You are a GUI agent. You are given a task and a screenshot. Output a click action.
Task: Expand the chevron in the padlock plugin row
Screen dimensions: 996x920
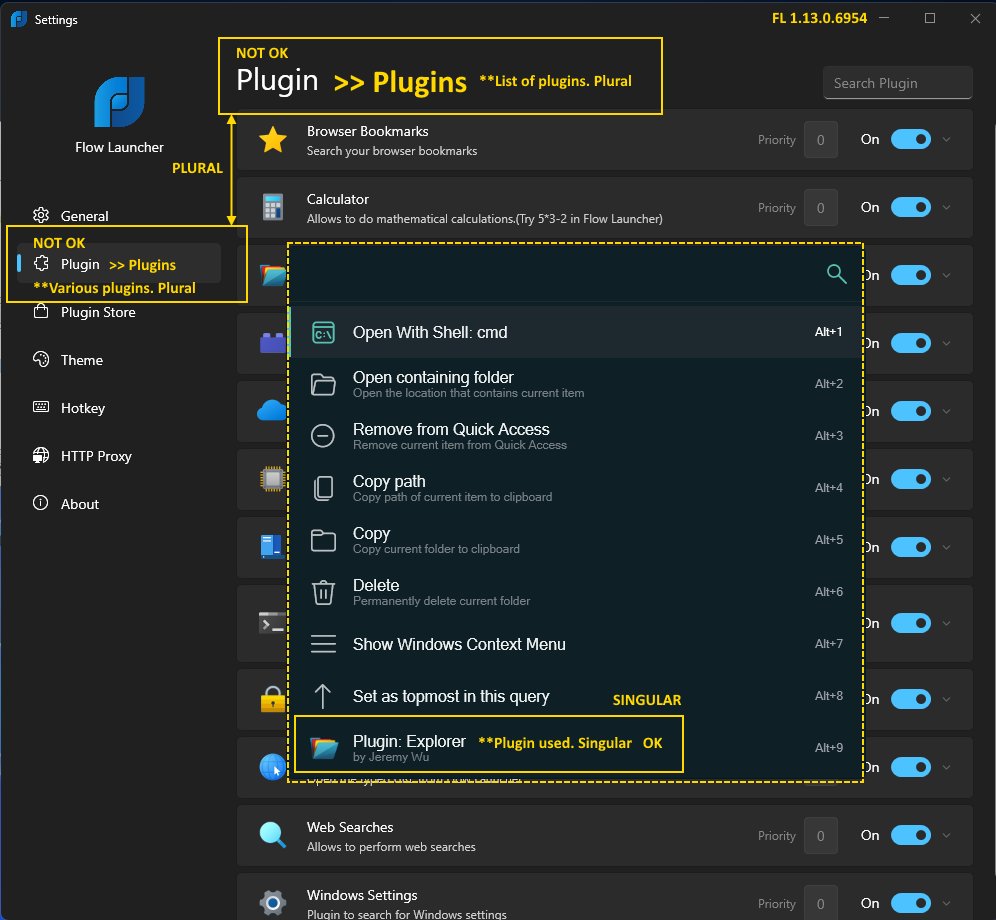[946, 699]
